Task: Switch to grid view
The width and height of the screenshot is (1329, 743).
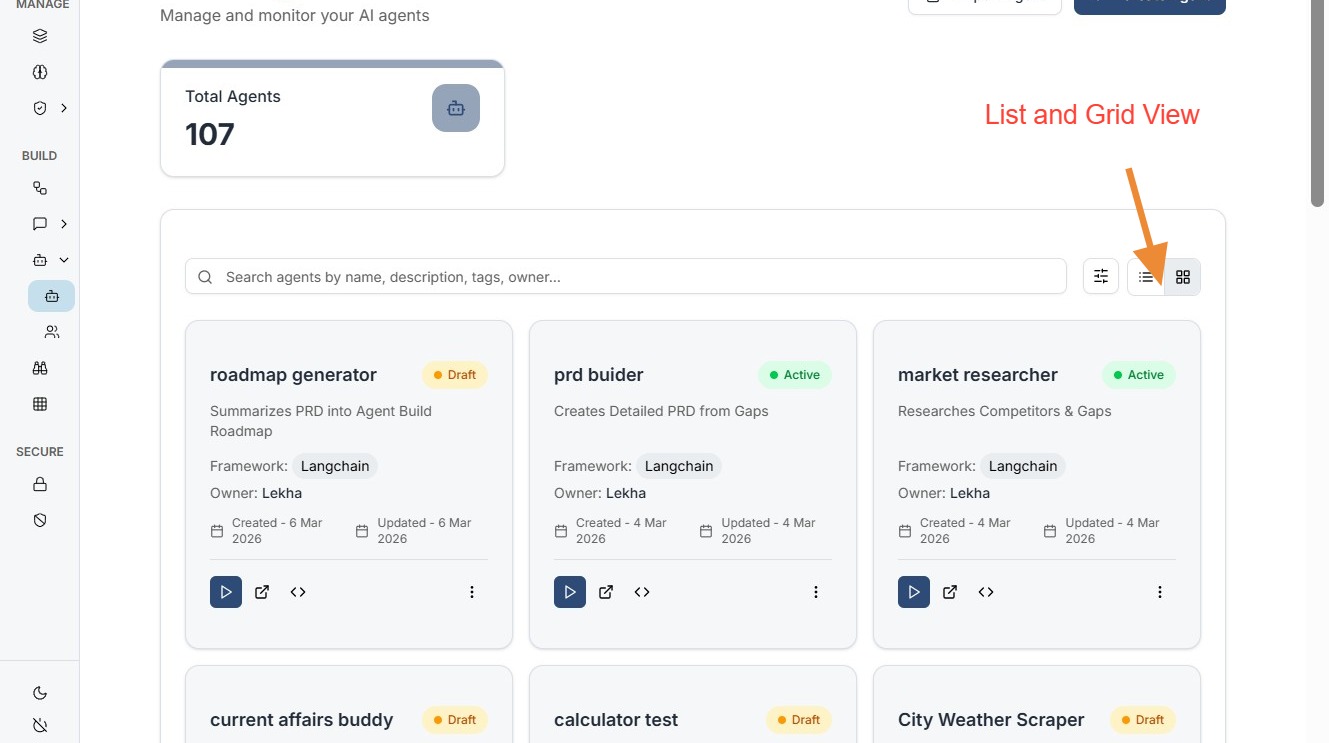Action: point(1183,277)
